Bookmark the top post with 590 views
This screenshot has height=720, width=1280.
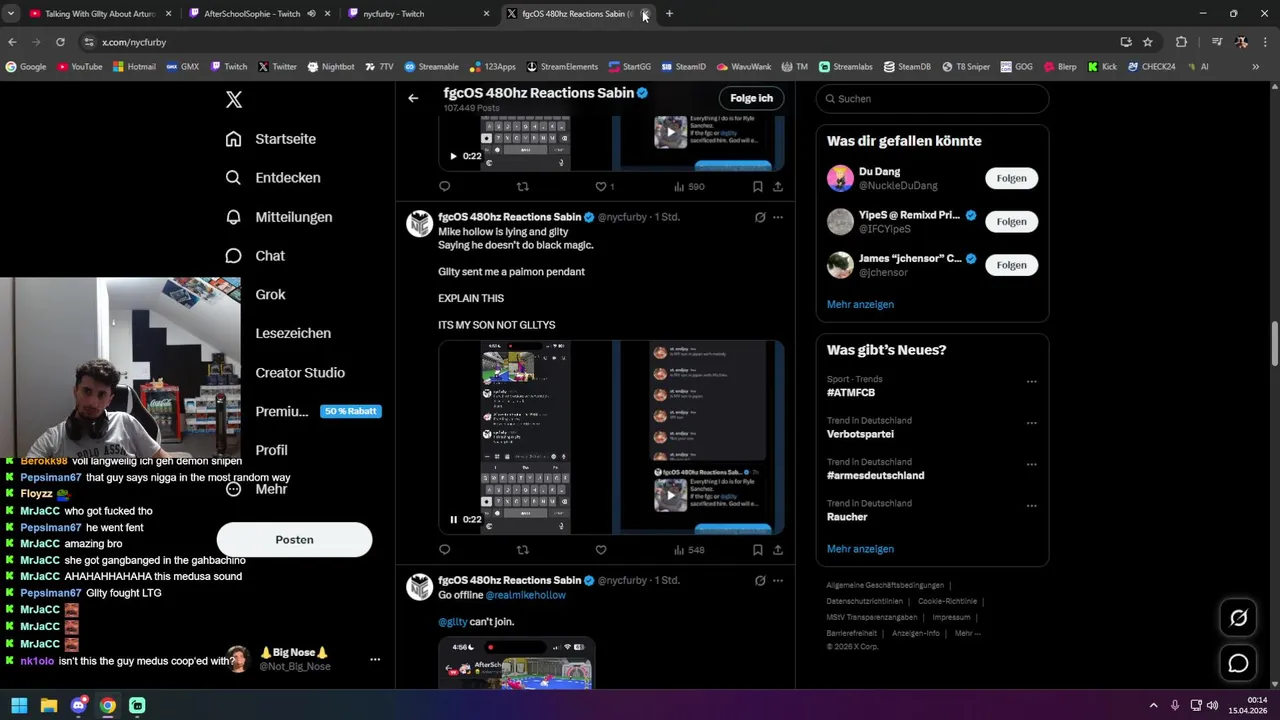pyautogui.click(x=758, y=186)
